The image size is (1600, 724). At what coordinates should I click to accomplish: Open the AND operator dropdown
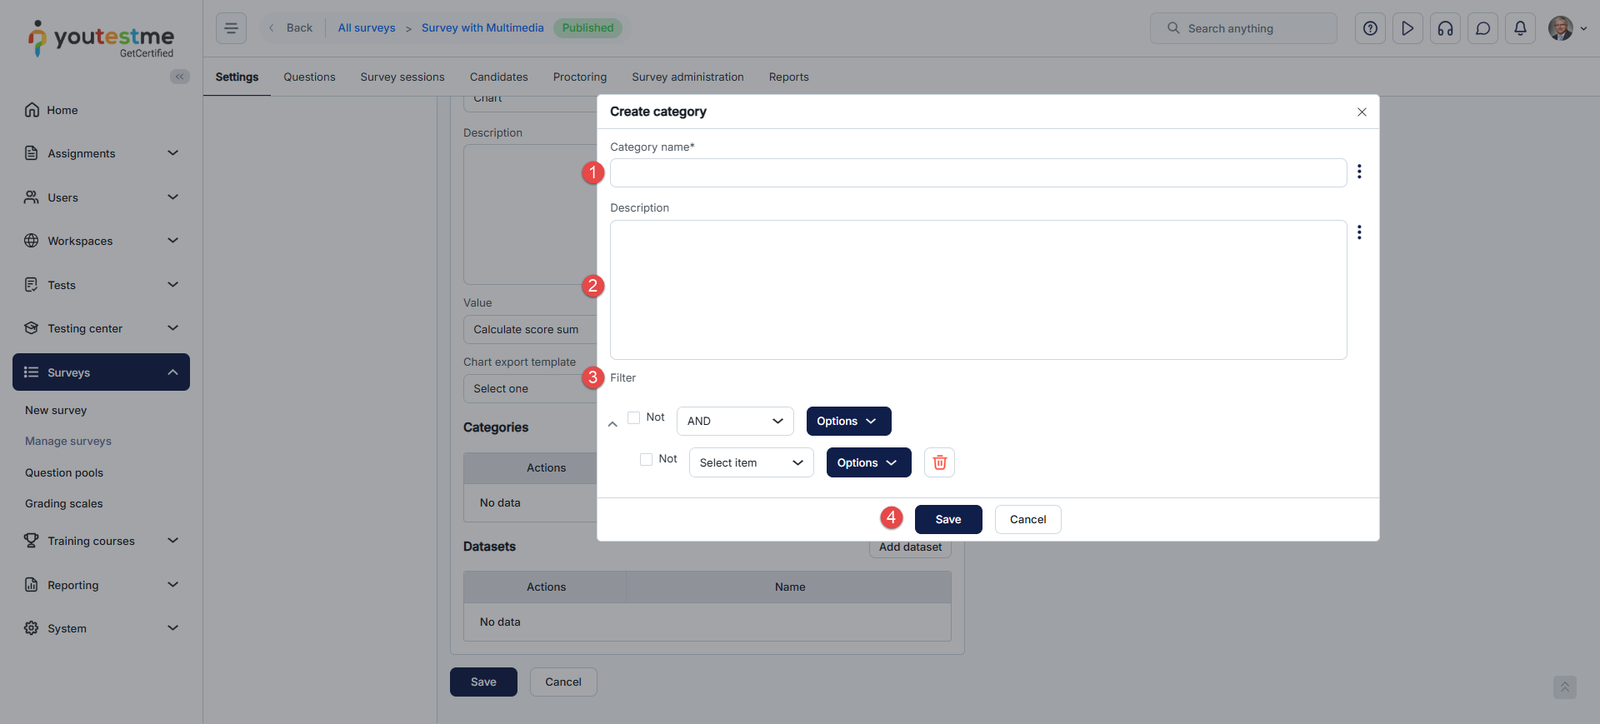[x=735, y=421]
